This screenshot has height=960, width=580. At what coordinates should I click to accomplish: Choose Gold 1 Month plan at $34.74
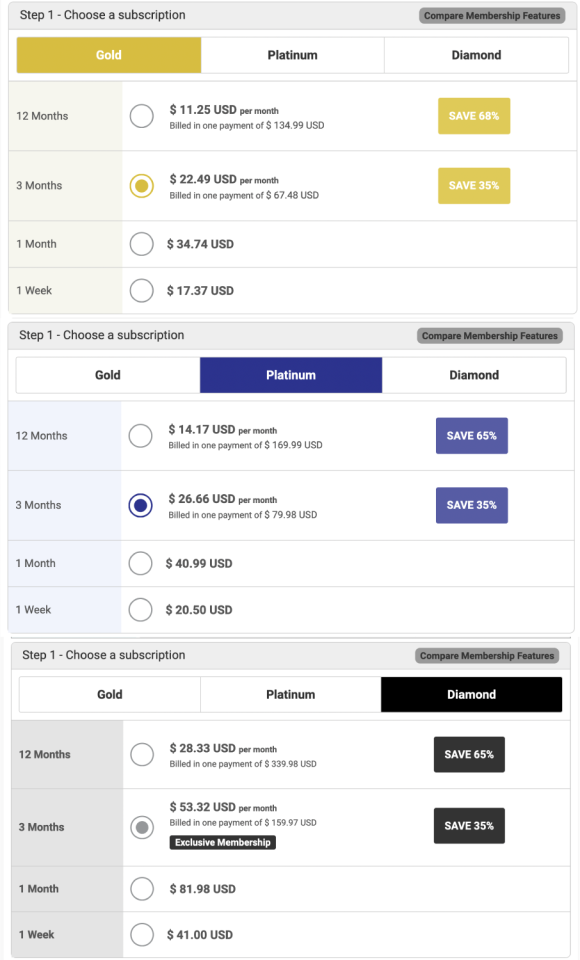pos(141,244)
